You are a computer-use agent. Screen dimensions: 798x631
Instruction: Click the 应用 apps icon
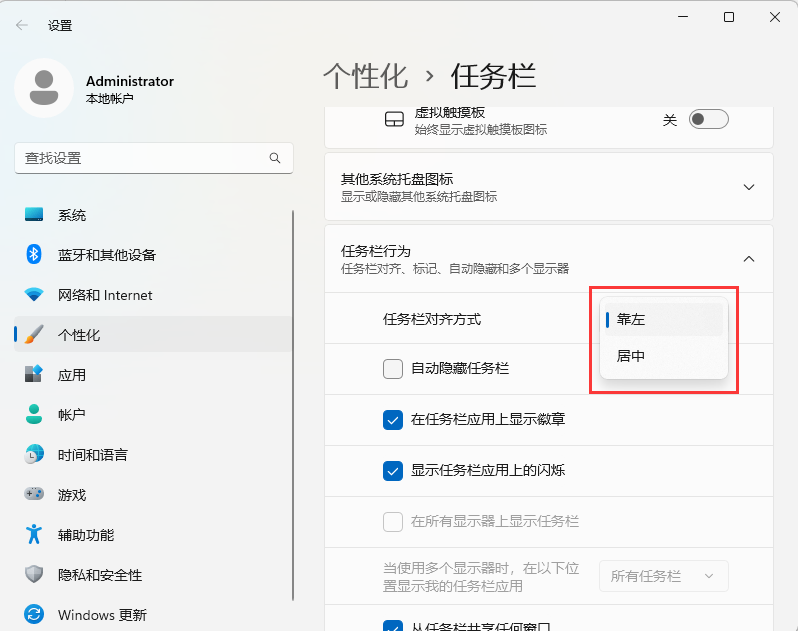click(34, 375)
